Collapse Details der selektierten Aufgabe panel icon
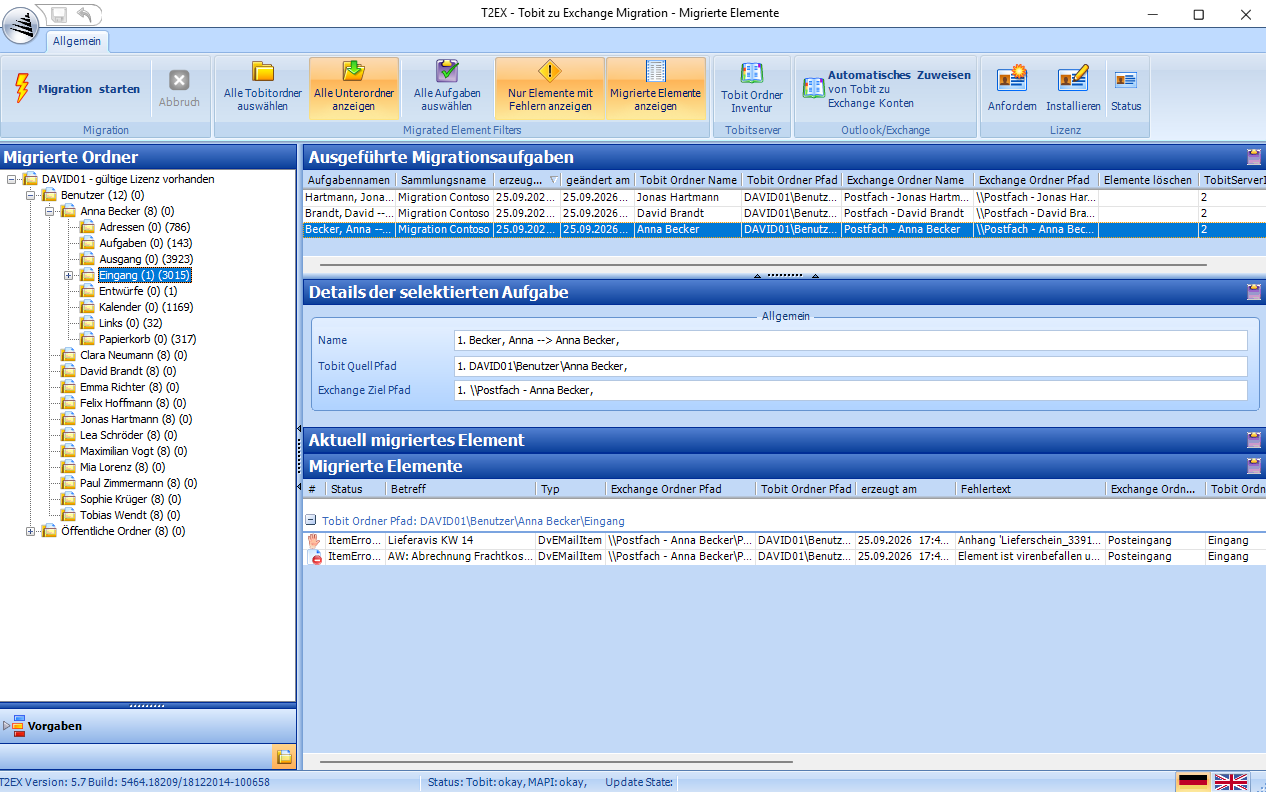The image size is (1266, 792). (x=1254, y=292)
